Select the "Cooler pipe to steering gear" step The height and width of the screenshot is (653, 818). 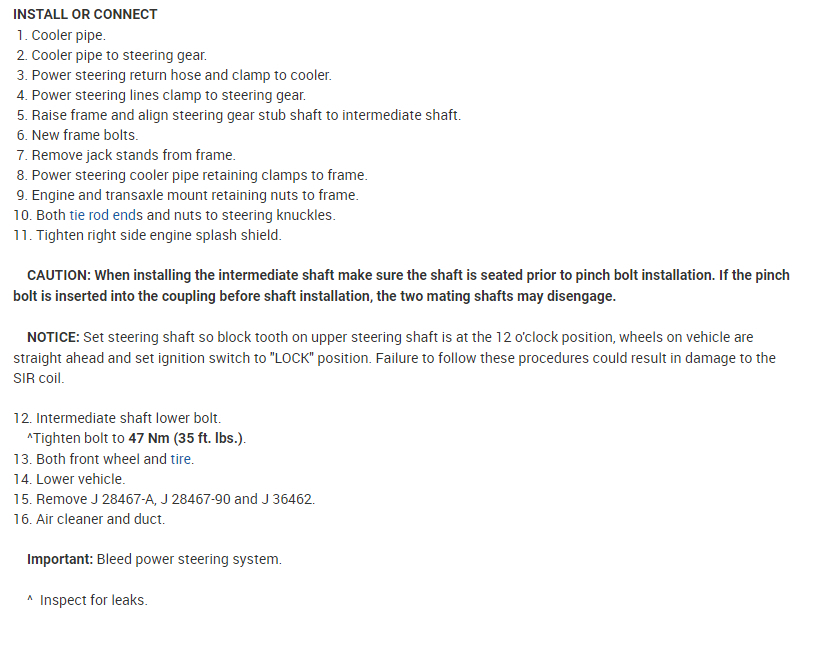119,55
